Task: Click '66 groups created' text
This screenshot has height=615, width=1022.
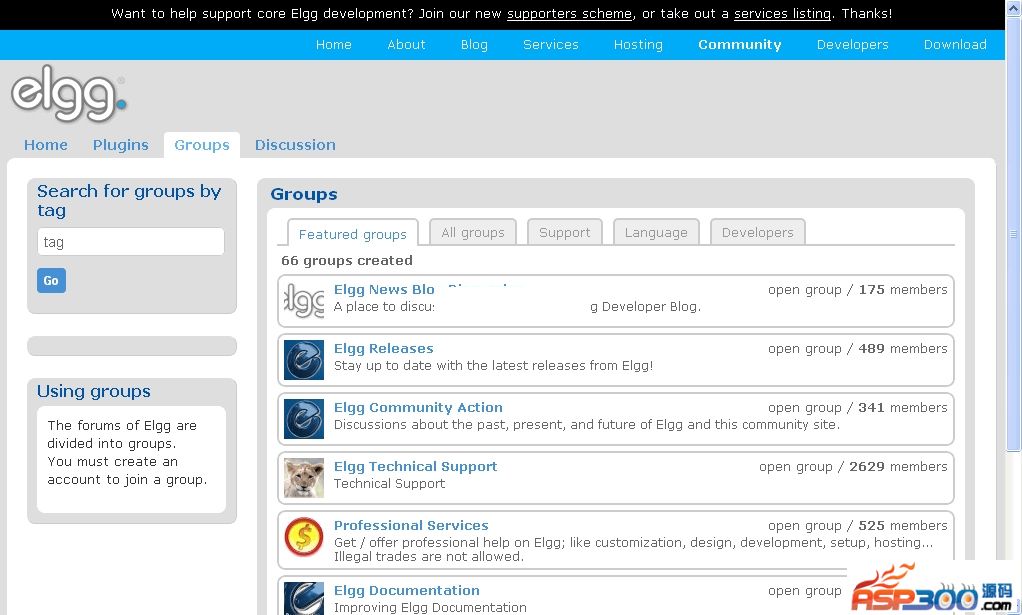Action: pos(347,261)
